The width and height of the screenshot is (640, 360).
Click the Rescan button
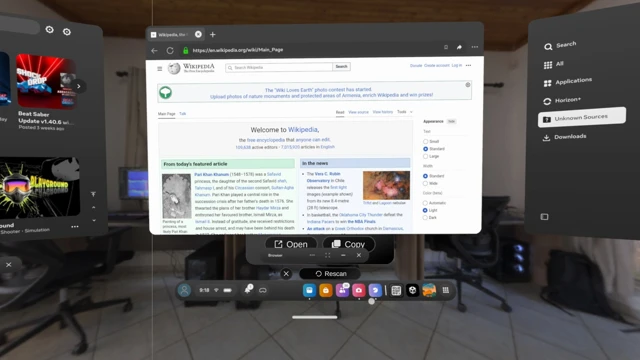click(330, 274)
